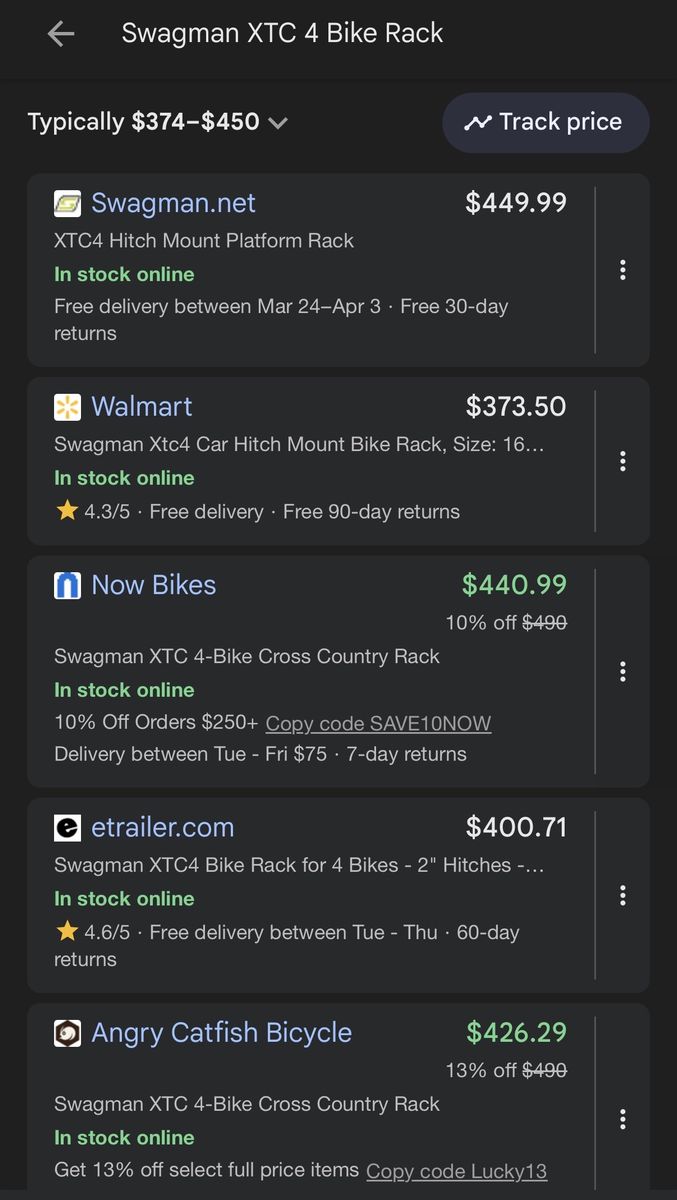Screen dimensions: 677x1200
Task: Open the Angry Catfish Bicycle link
Action: tap(221, 1032)
